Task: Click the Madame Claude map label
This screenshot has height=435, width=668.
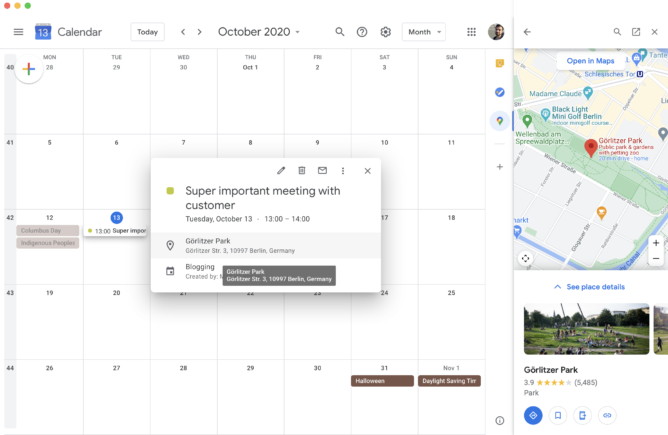Action: point(555,93)
